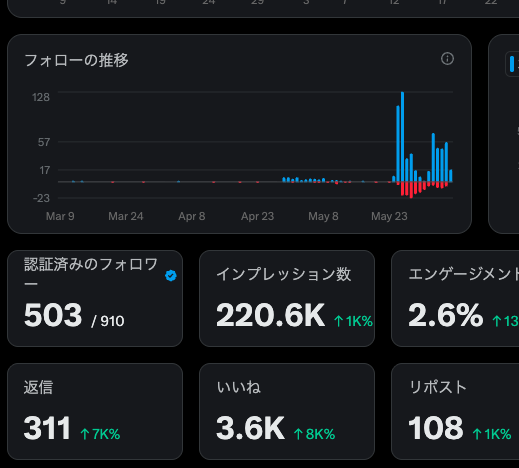Viewport: 519px width, 468px height.
Task: Open the インプレッション数 card
Action: pos(287,299)
